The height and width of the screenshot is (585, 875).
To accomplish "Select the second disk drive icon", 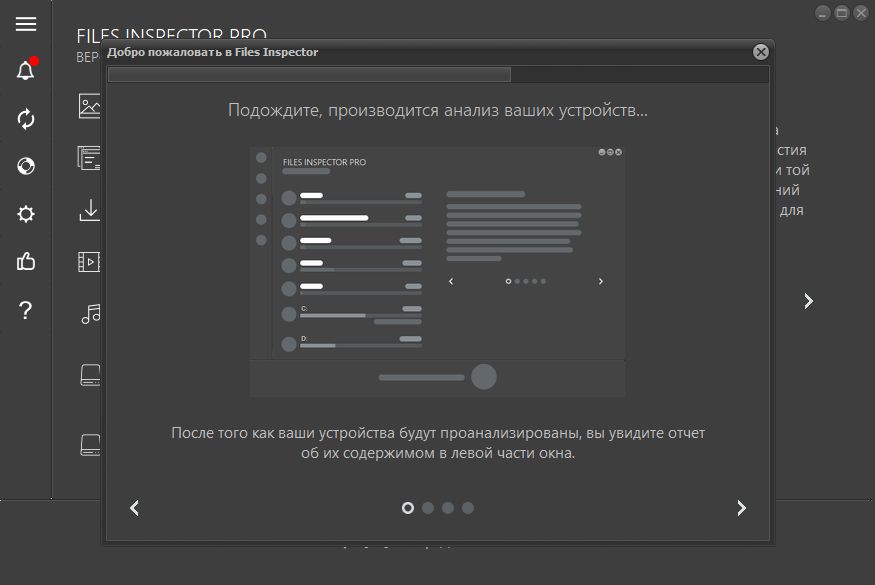I will [90, 445].
